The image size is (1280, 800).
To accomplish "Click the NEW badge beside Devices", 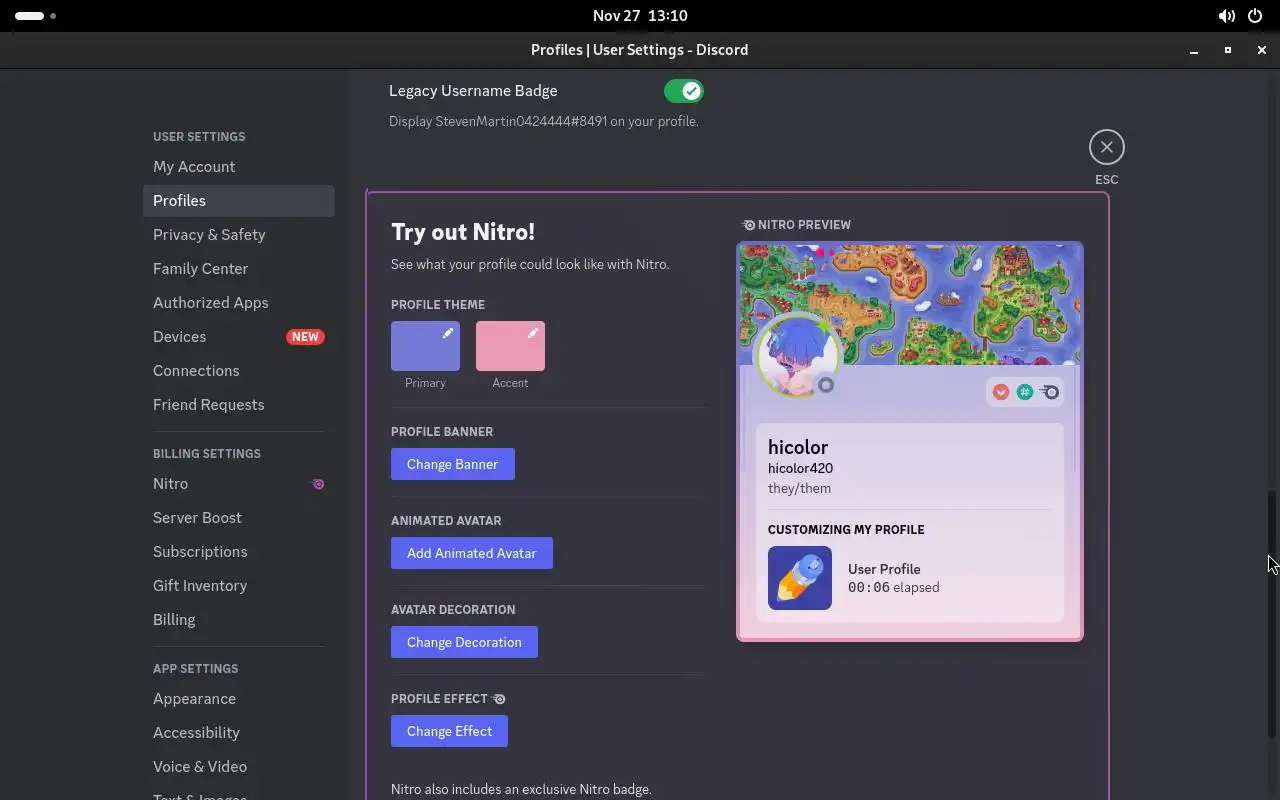I will (305, 337).
